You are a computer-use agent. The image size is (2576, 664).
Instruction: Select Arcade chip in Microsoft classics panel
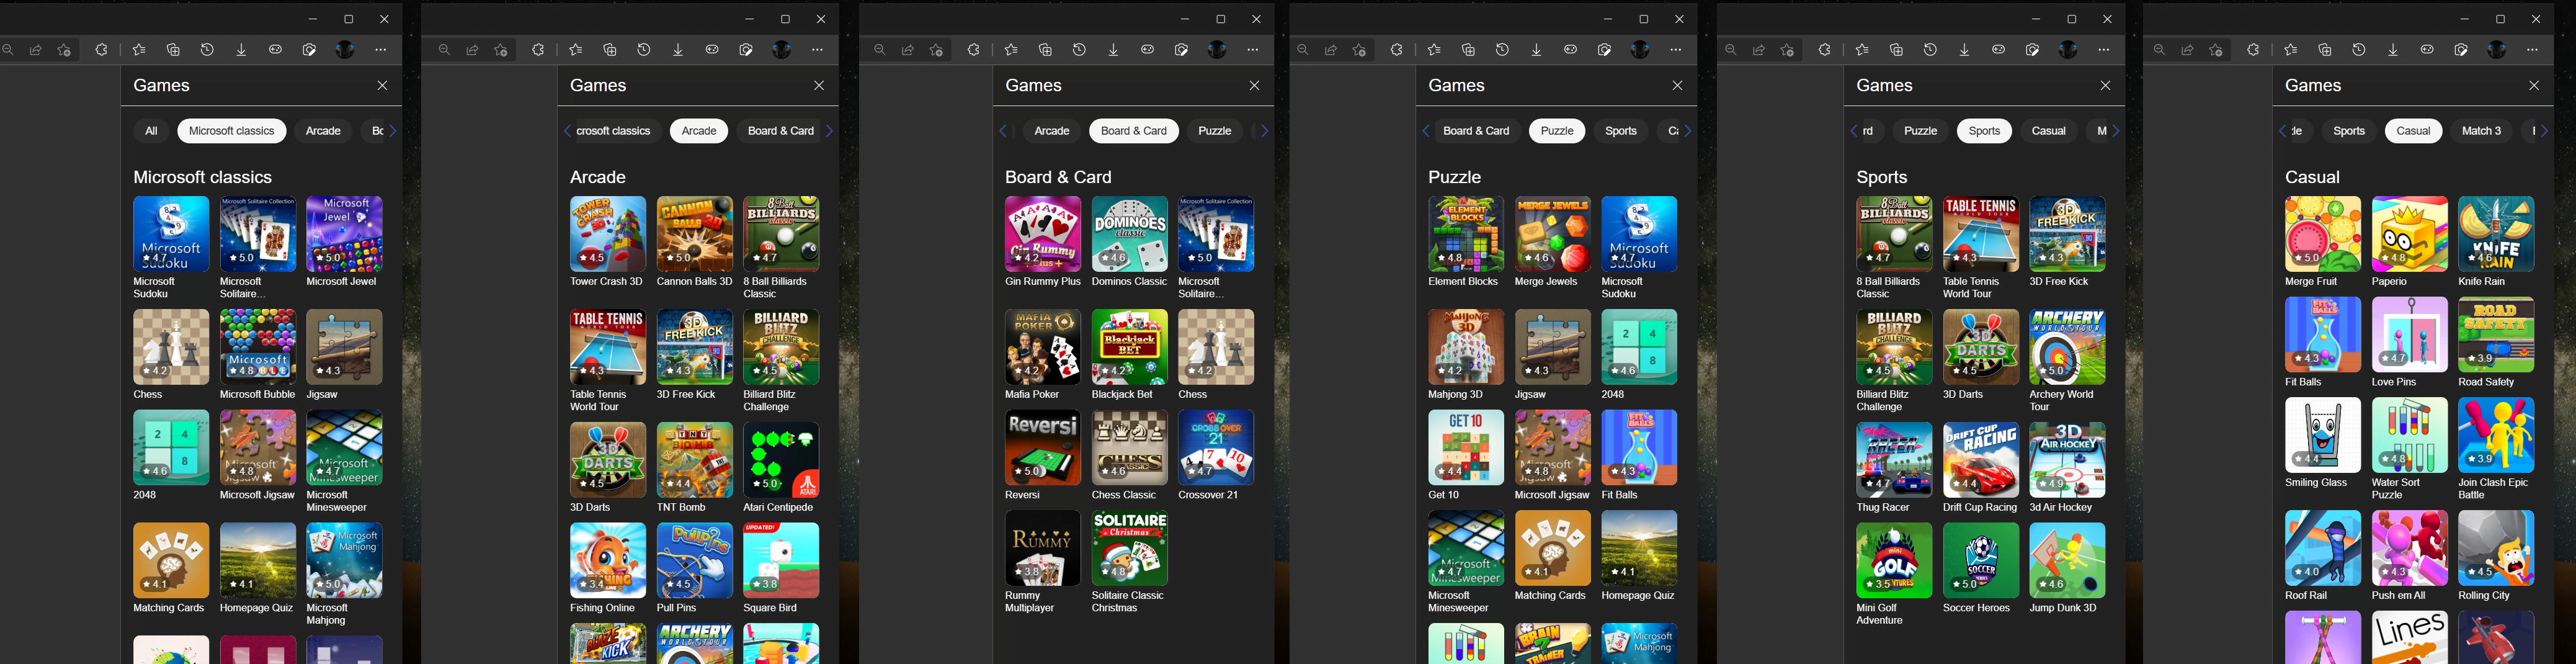click(x=323, y=131)
